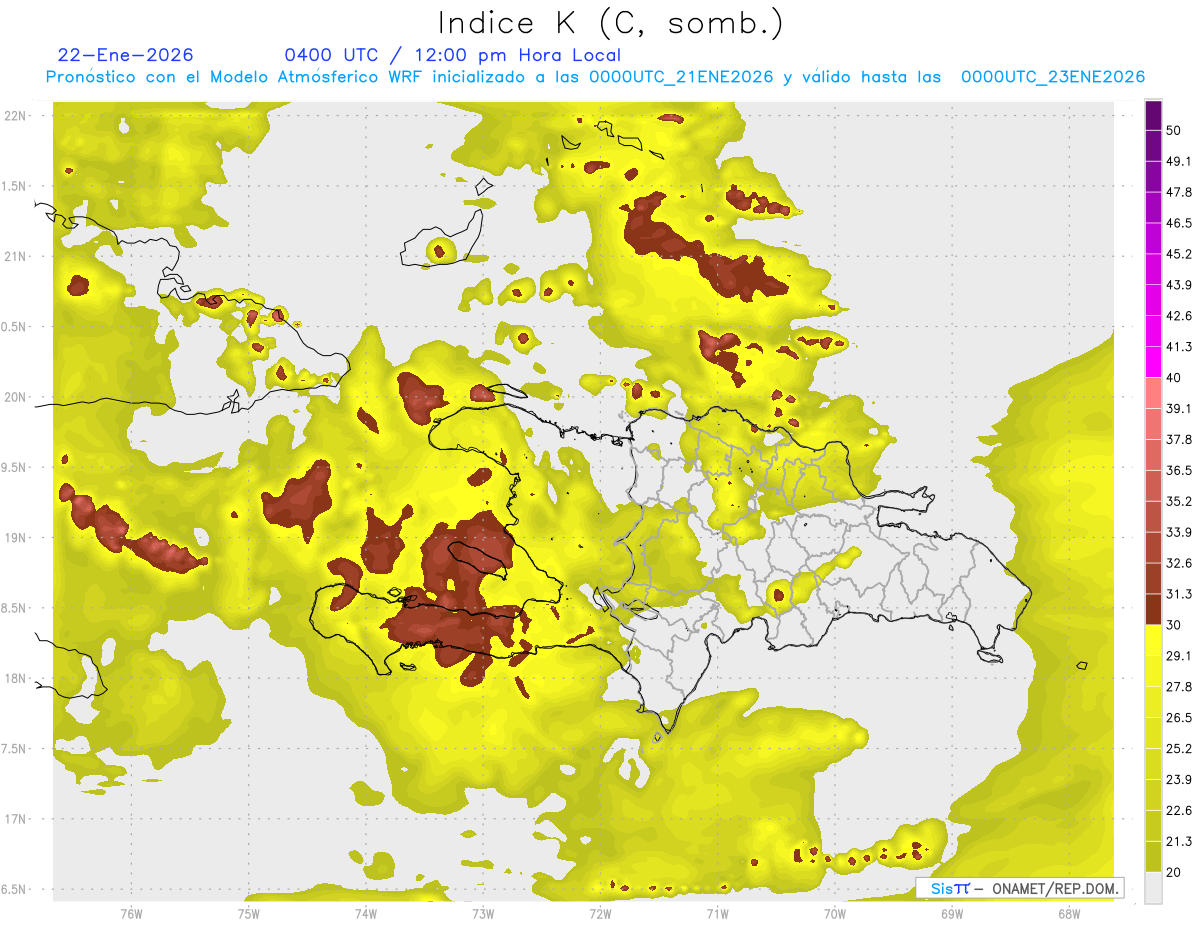Select the "18N" latitude axis label
The width and height of the screenshot is (1200, 927).
click(16, 678)
